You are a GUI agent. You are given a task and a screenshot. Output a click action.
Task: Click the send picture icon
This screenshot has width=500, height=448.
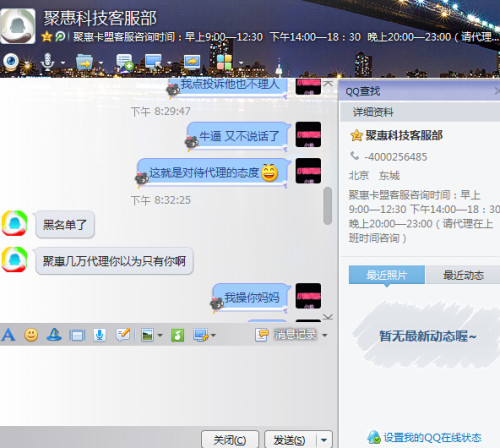click(x=147, y=335)
